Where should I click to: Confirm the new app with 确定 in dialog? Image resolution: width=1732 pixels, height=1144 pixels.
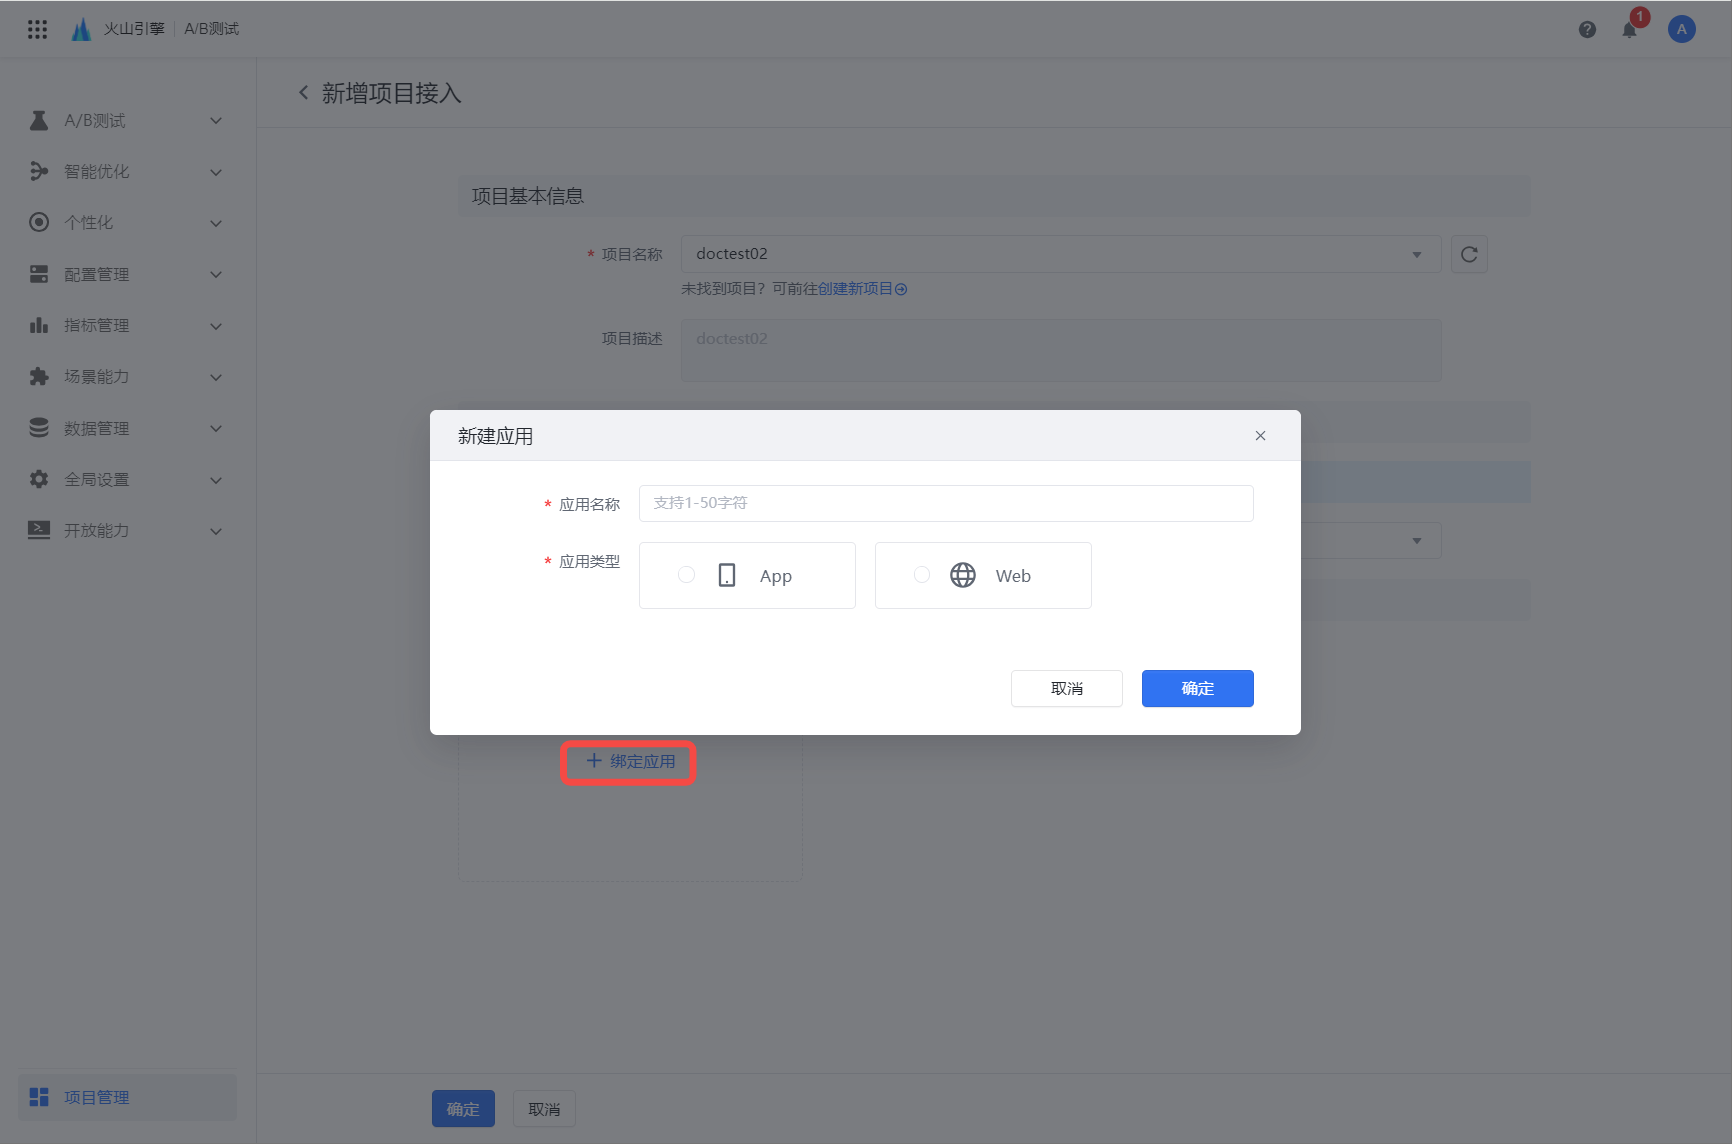[1197, 688]
